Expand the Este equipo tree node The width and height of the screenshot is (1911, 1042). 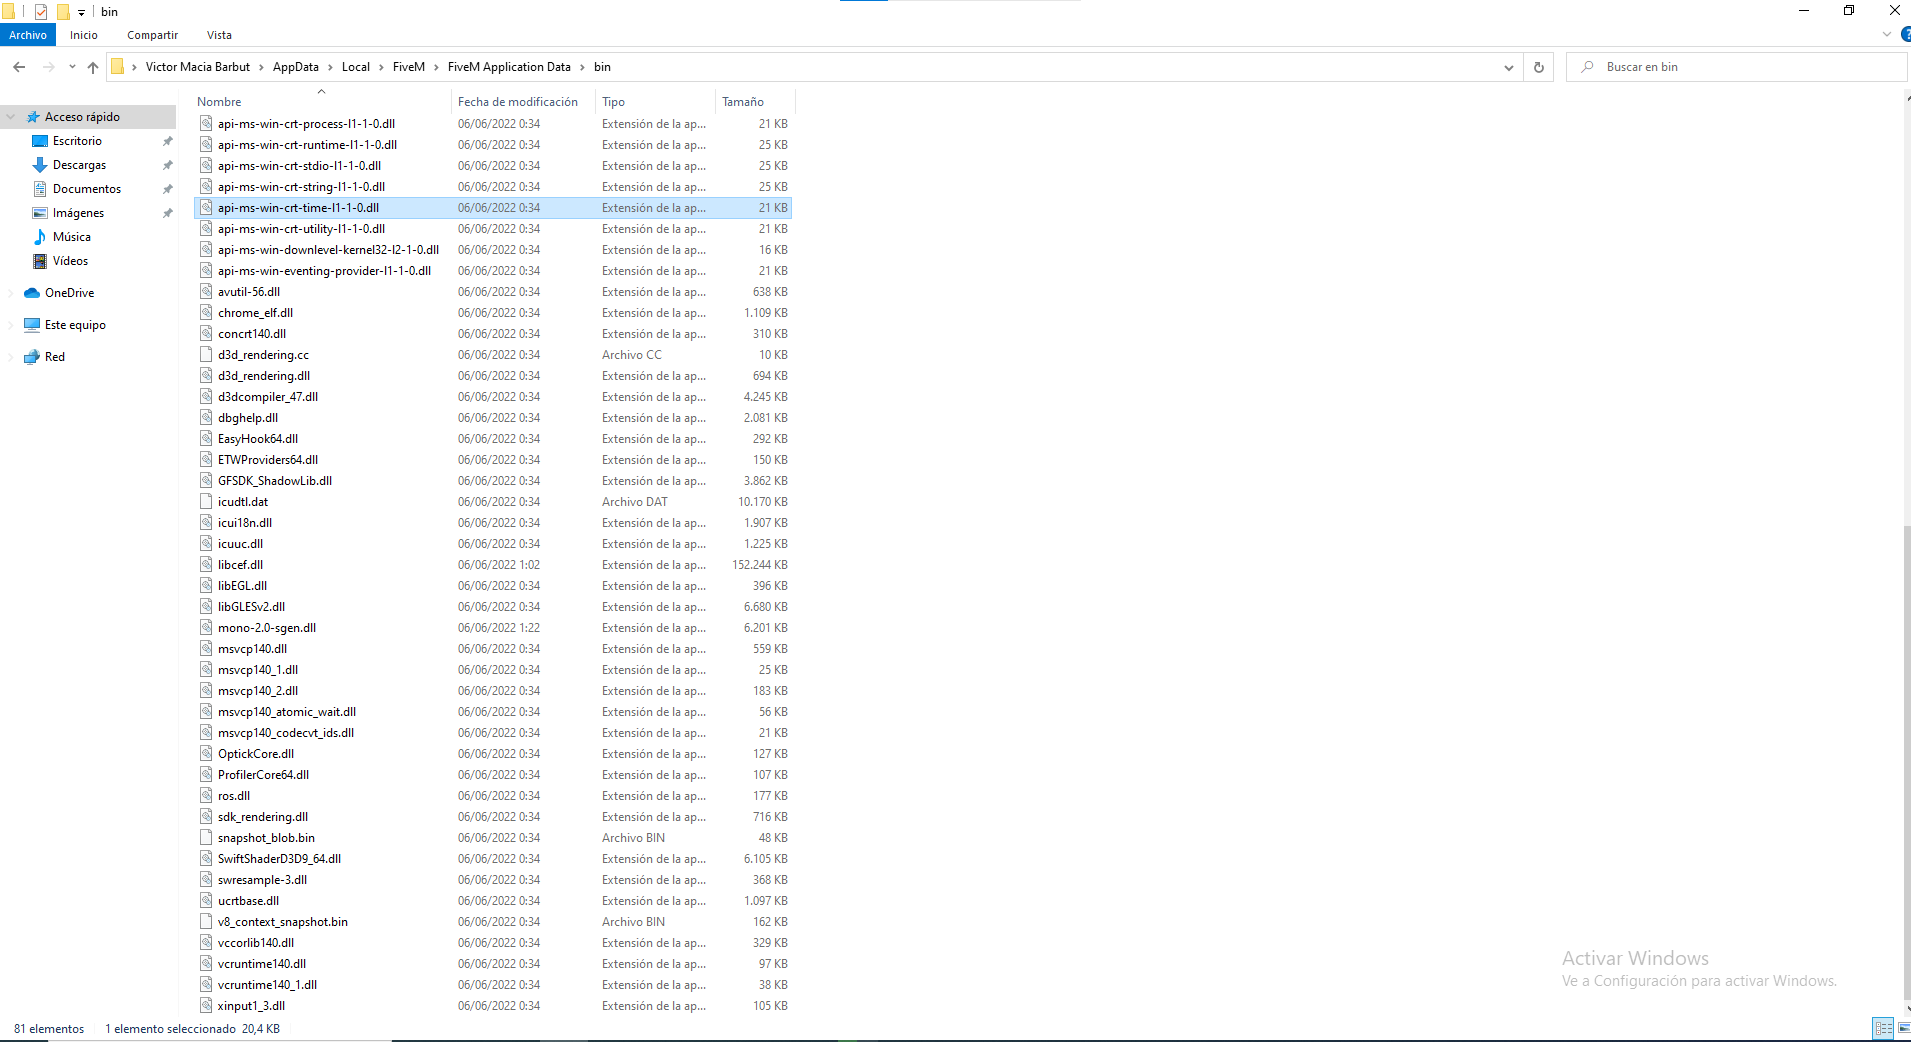(x=11, y=325)
